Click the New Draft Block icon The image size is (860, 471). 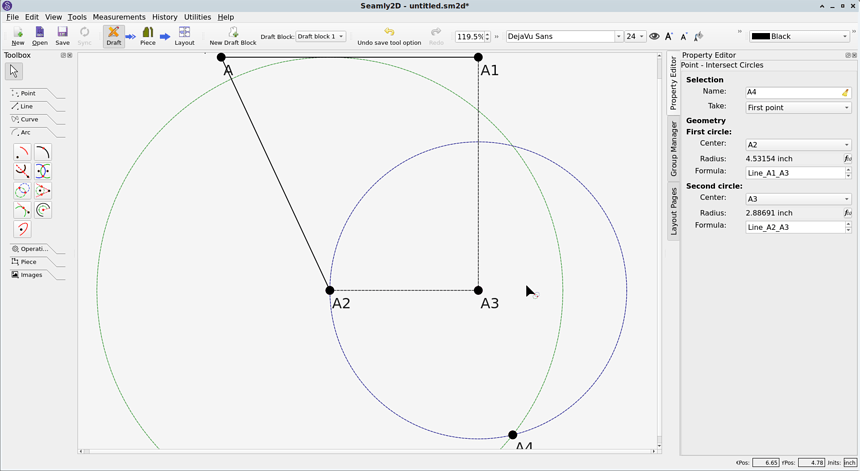[x=232, y=34]
